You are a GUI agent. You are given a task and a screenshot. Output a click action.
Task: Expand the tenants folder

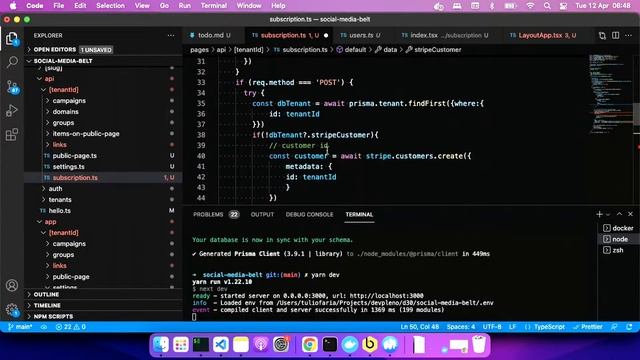[60, 200]
